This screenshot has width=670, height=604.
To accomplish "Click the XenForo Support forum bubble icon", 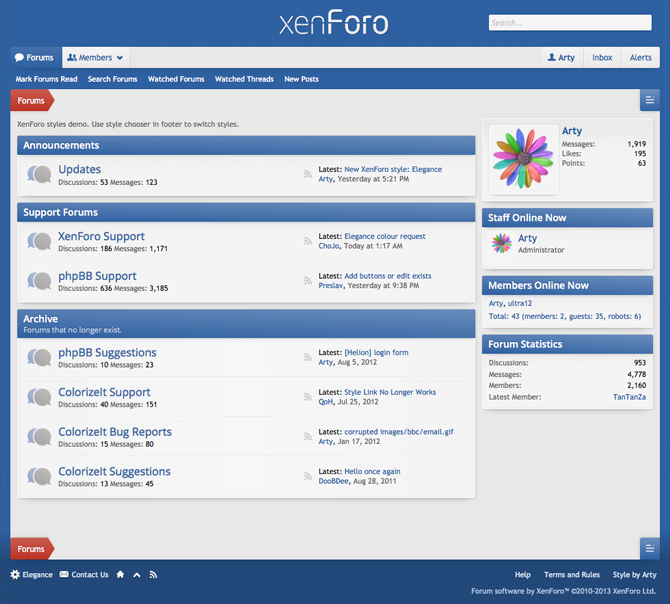I will pyautogui.click(x=39, y=241).
